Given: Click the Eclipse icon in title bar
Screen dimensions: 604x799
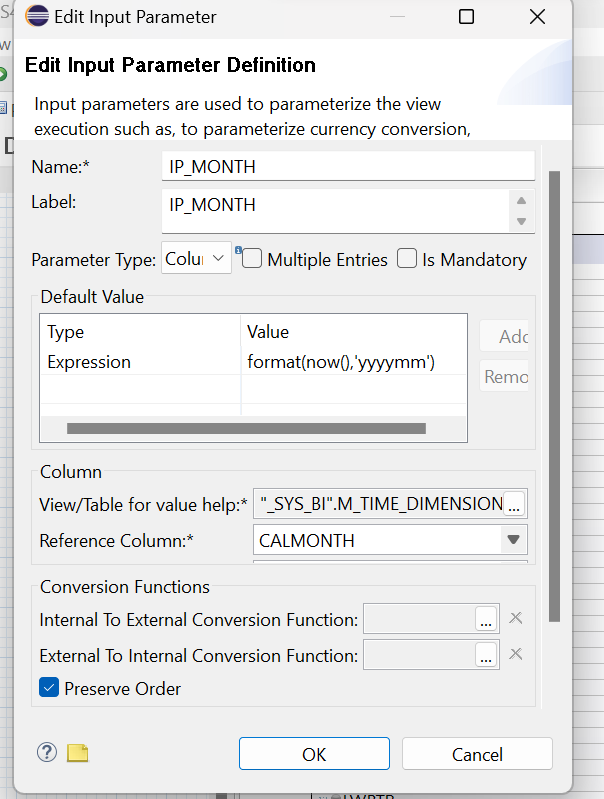Looking at the screenshot, I should 37,17.
